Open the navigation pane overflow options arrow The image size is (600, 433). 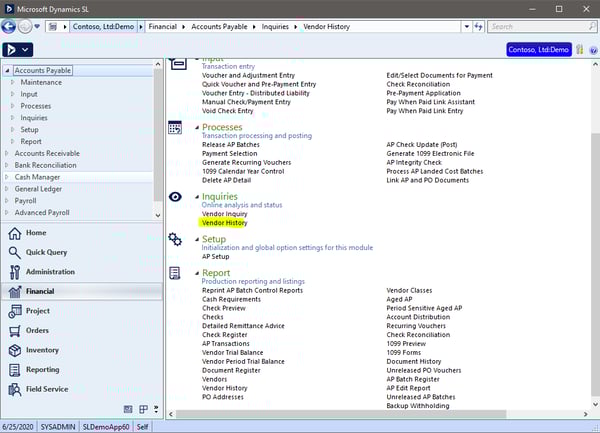(156, 409)
